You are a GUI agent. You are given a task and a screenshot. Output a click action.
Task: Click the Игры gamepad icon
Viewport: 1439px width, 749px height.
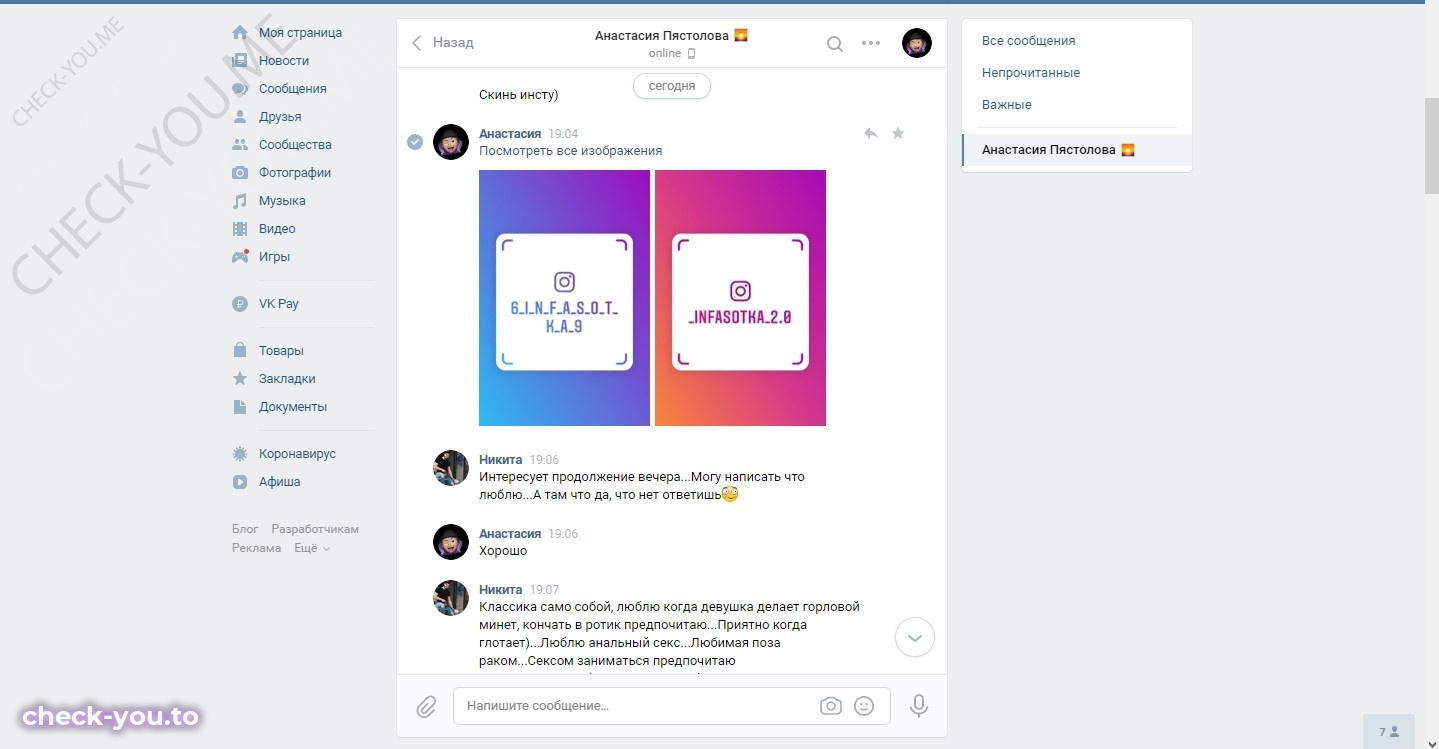pos(240,257)
